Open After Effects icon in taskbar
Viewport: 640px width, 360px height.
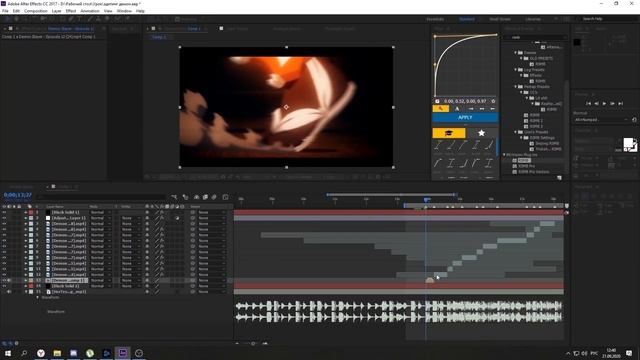tap(122, 353)
